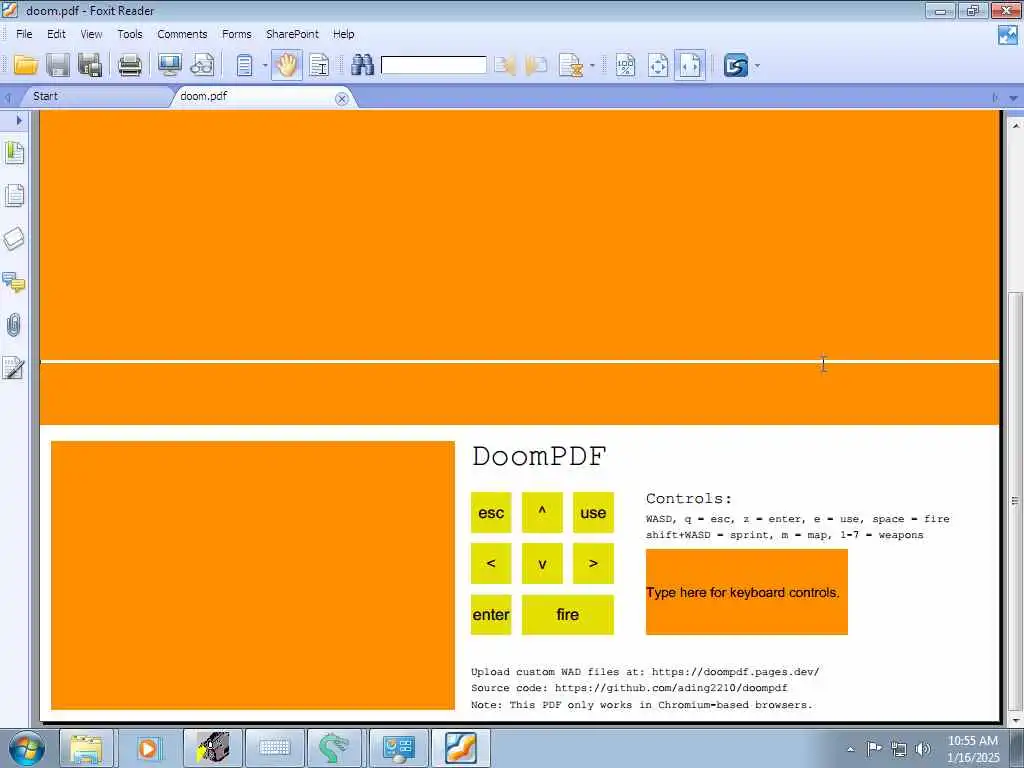This screenshot has width=1024, height=768.
Task: Click the yellow fire button
Action: (x=568, y=615)
